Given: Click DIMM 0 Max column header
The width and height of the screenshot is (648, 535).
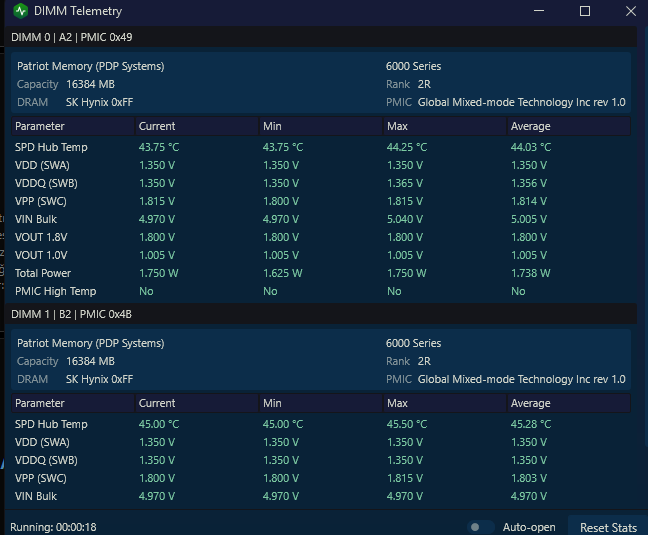Looking at the screenshot, I should tap(445, 126).
